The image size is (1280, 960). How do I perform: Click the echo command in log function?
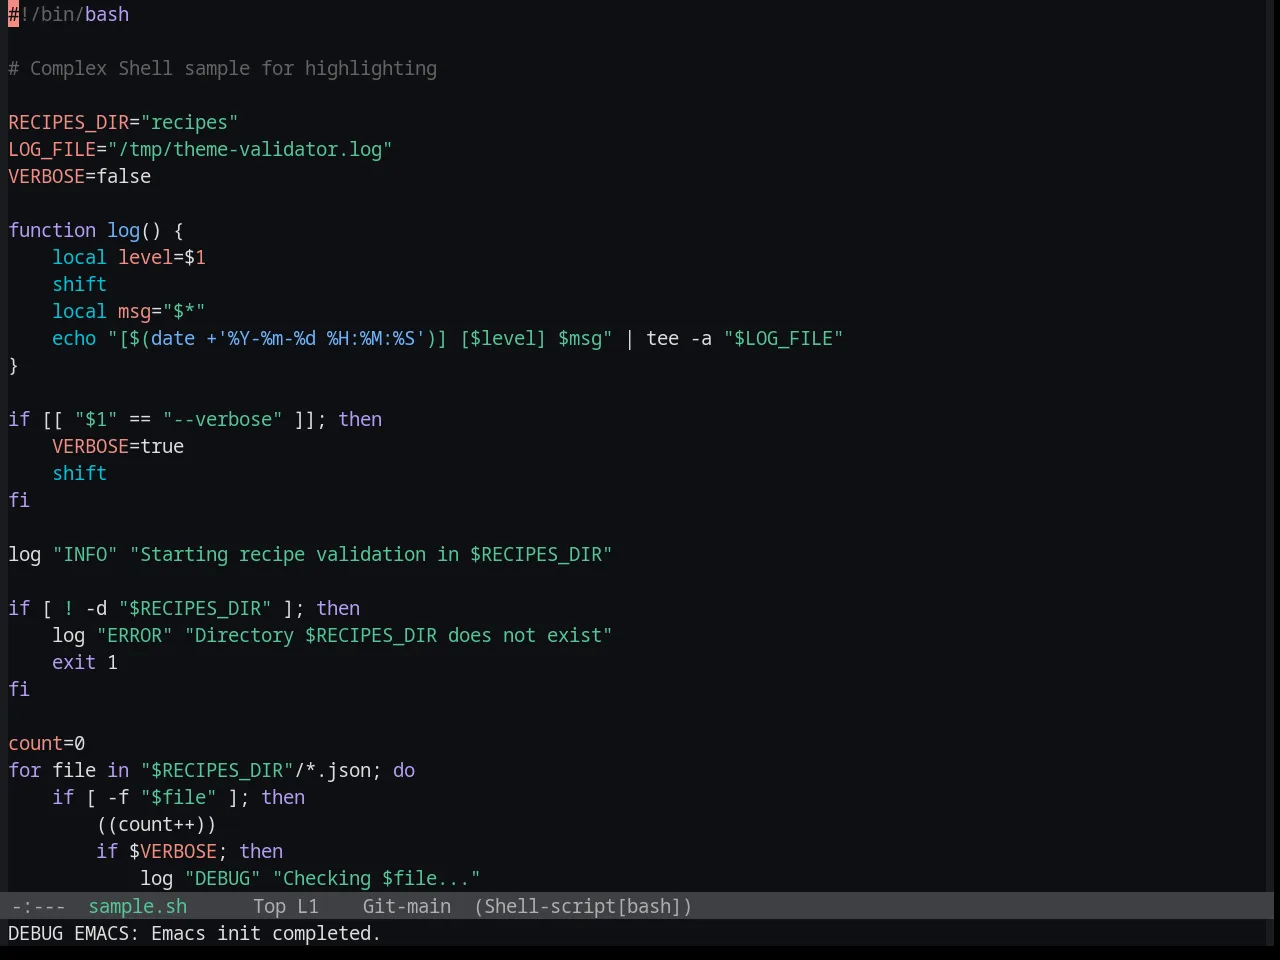pyautogui.click(x=74, y=338)
